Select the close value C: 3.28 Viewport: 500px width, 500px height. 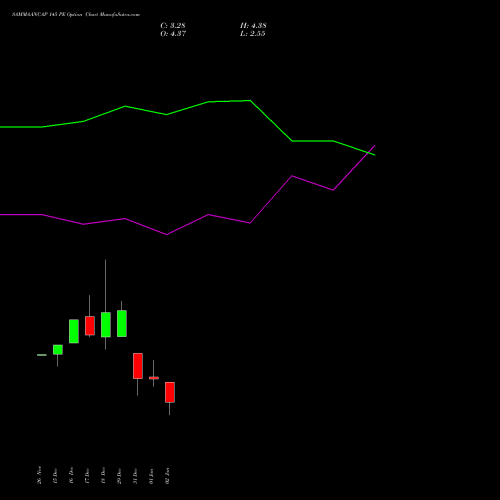[173, 26]
